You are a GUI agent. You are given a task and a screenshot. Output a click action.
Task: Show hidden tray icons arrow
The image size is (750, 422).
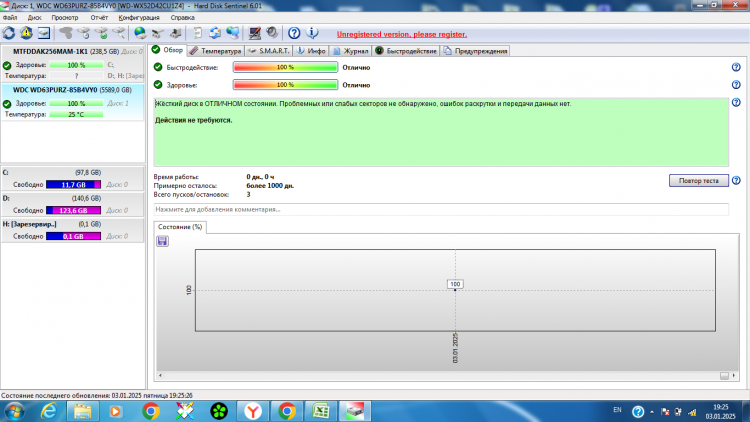coord(651,412)
